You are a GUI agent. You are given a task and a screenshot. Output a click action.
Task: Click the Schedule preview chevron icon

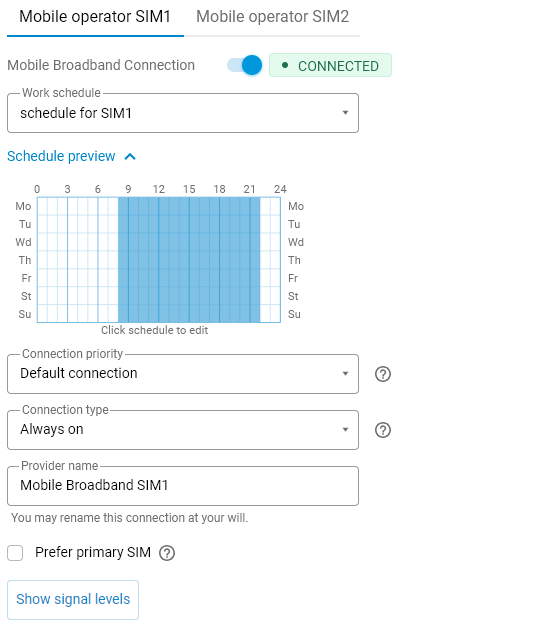pos(130,157)
